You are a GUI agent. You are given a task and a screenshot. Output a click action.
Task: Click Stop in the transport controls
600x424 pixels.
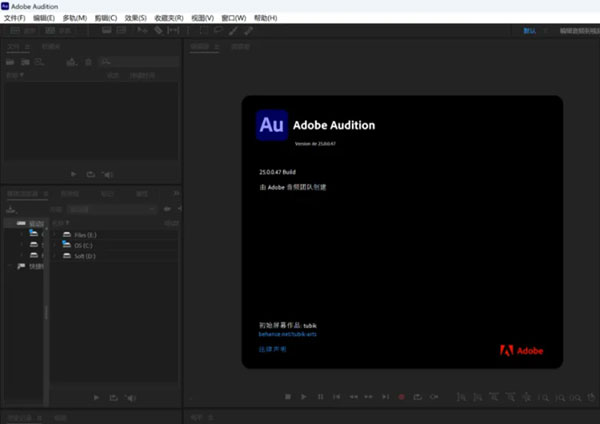click(x=288, y=397)
